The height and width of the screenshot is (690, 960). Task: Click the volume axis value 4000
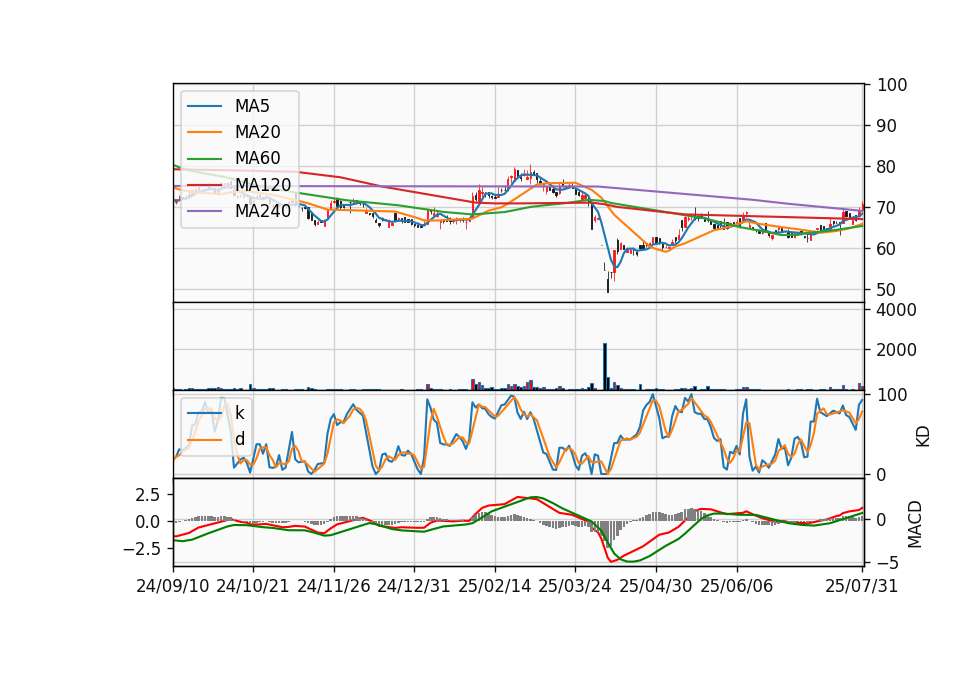pyautogui.click(x=897, y=310)
